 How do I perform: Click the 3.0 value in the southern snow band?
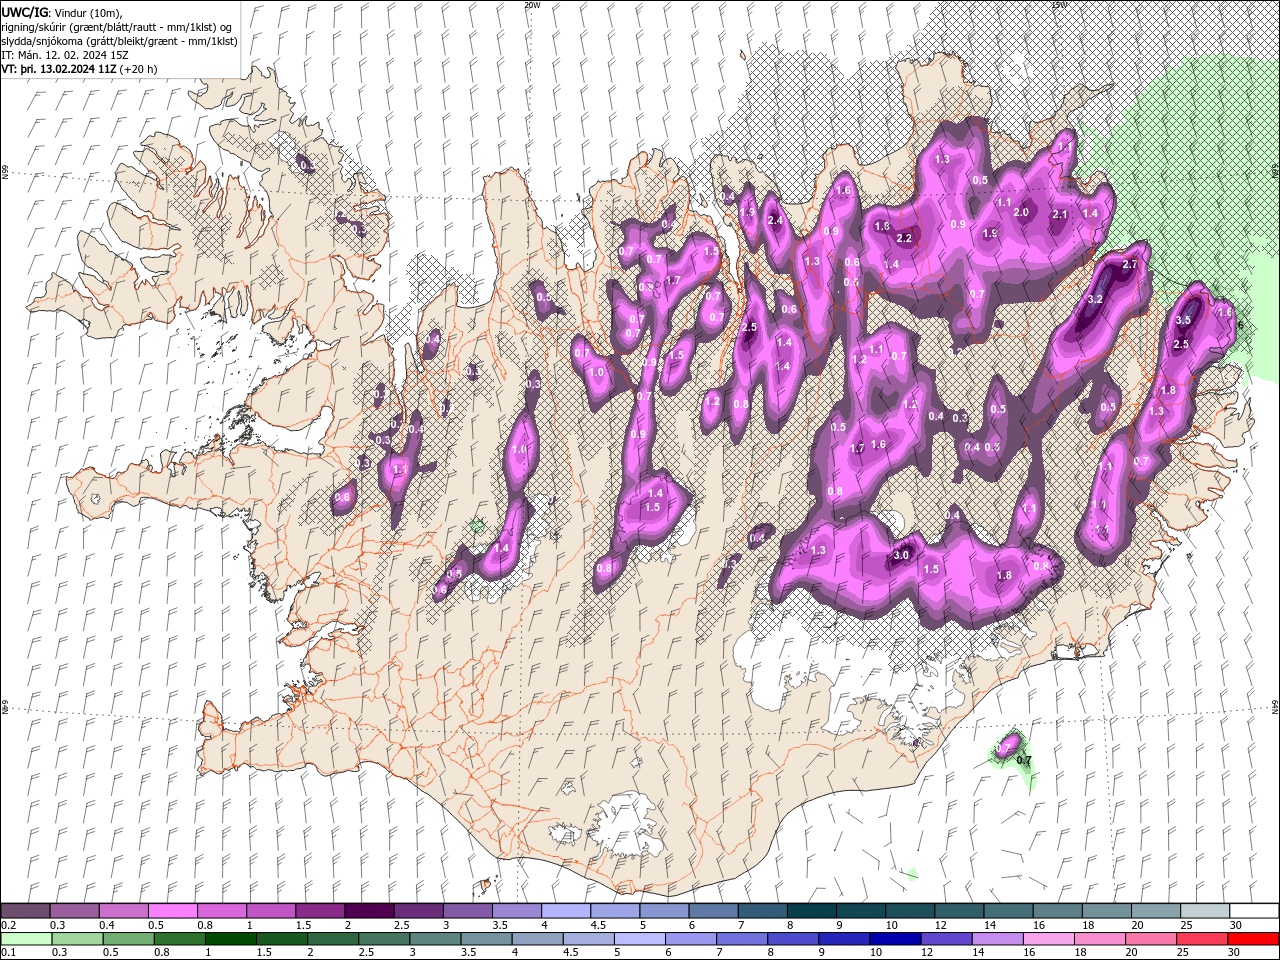point(900,555)
